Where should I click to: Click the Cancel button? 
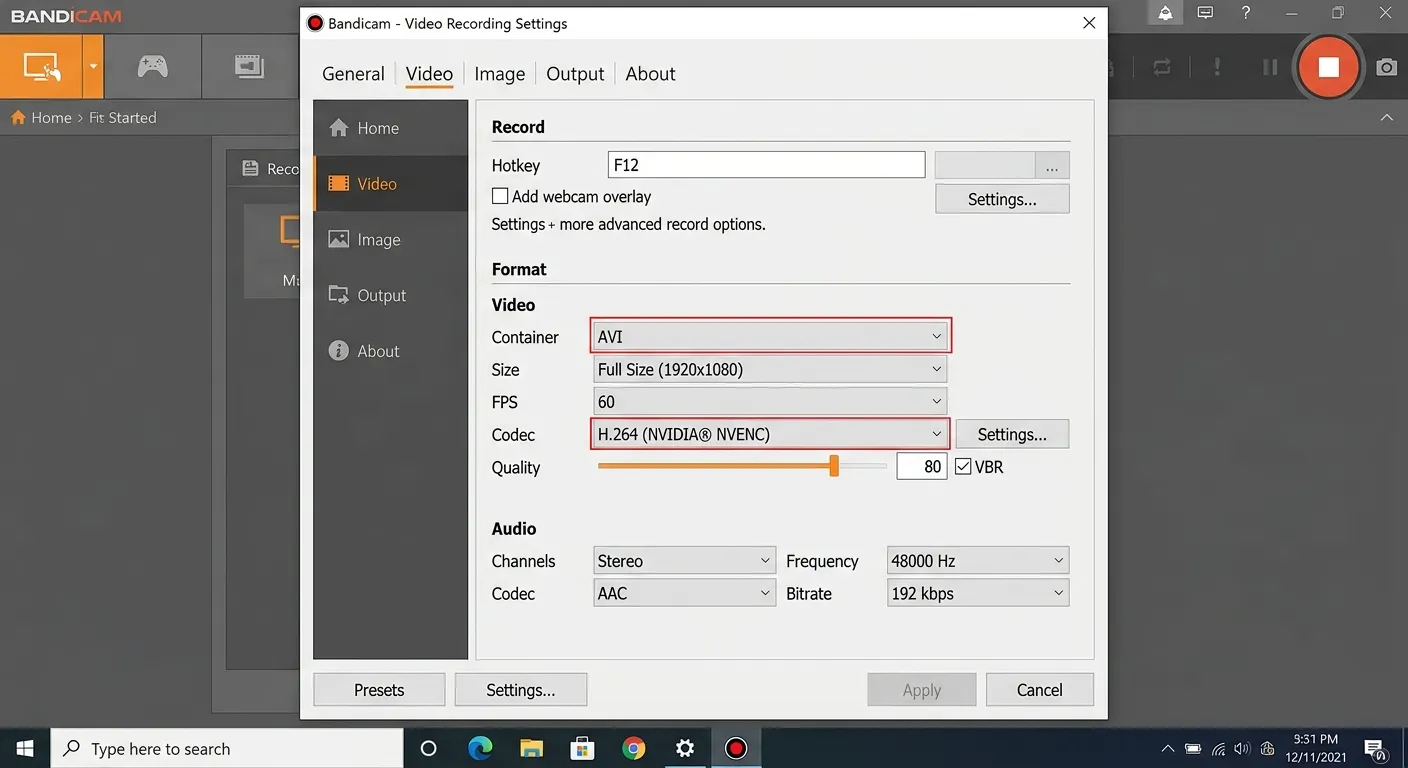point(1039,690)
